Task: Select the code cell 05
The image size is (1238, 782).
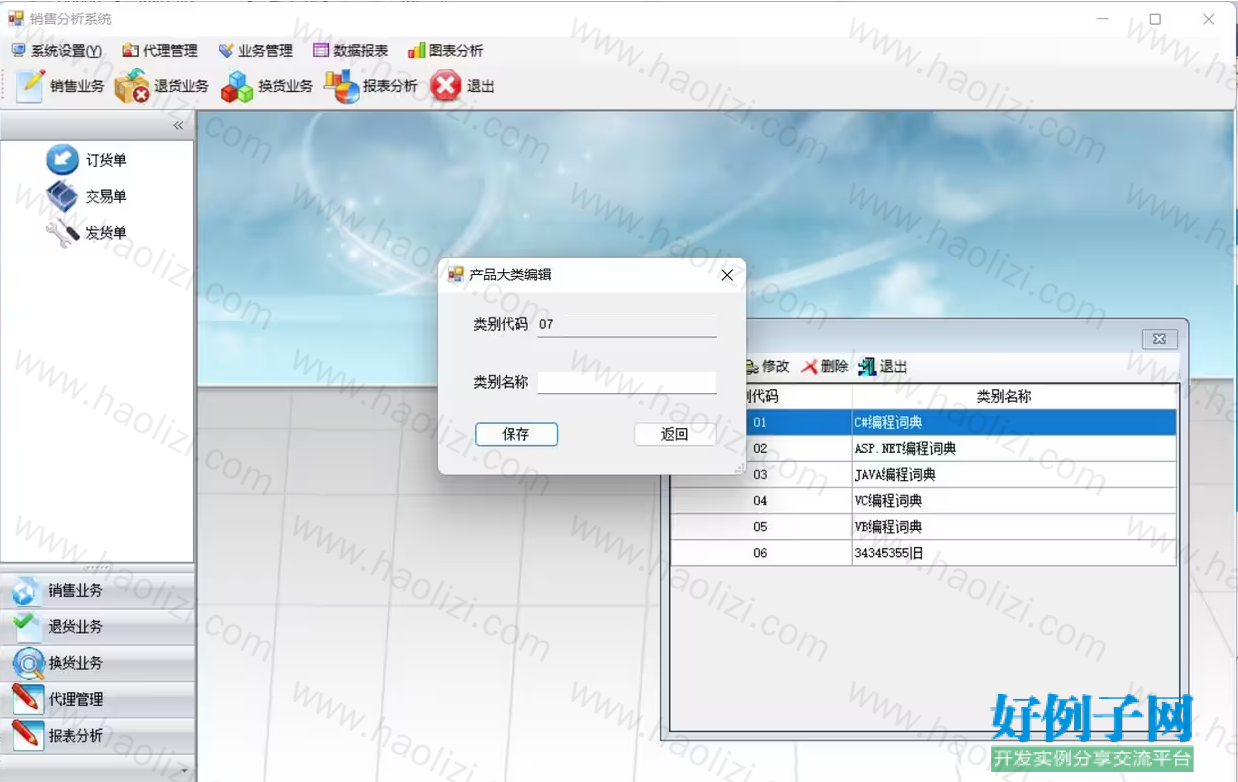Action: pos(761,526)
